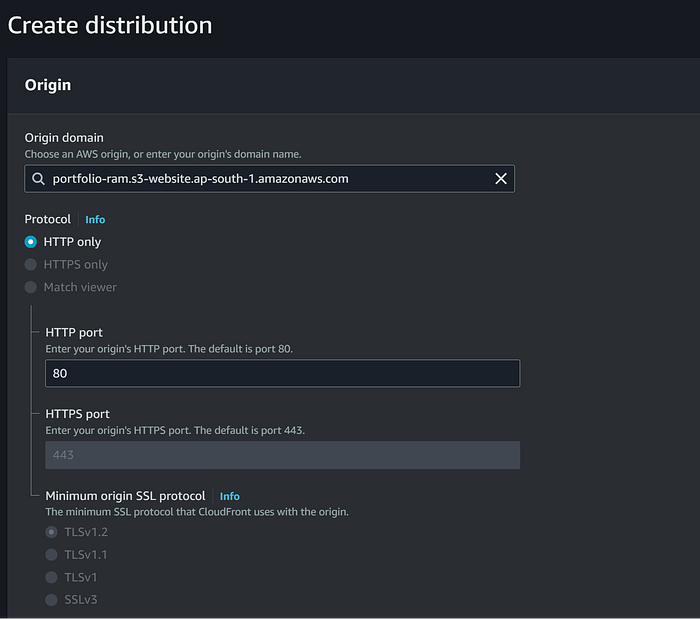Click the Minimum origin SSL protocol label

(x=125, y=496)
